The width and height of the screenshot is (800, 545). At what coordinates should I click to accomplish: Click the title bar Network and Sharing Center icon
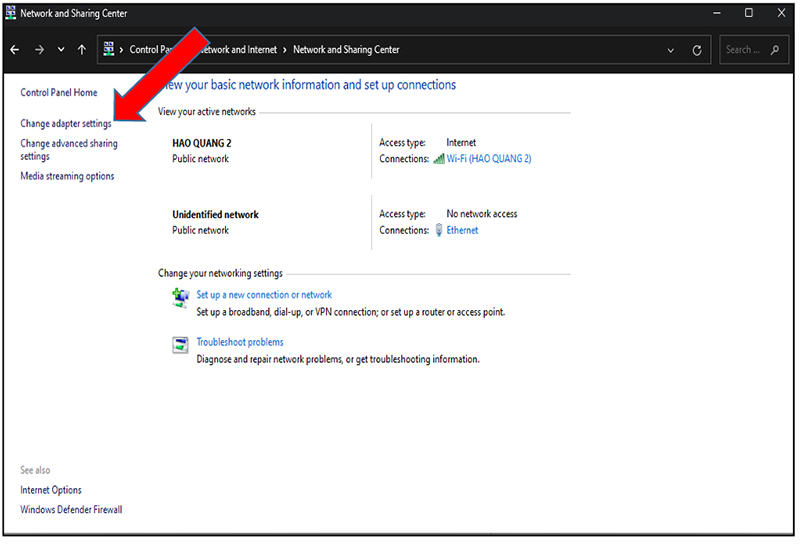coord(11,13)
